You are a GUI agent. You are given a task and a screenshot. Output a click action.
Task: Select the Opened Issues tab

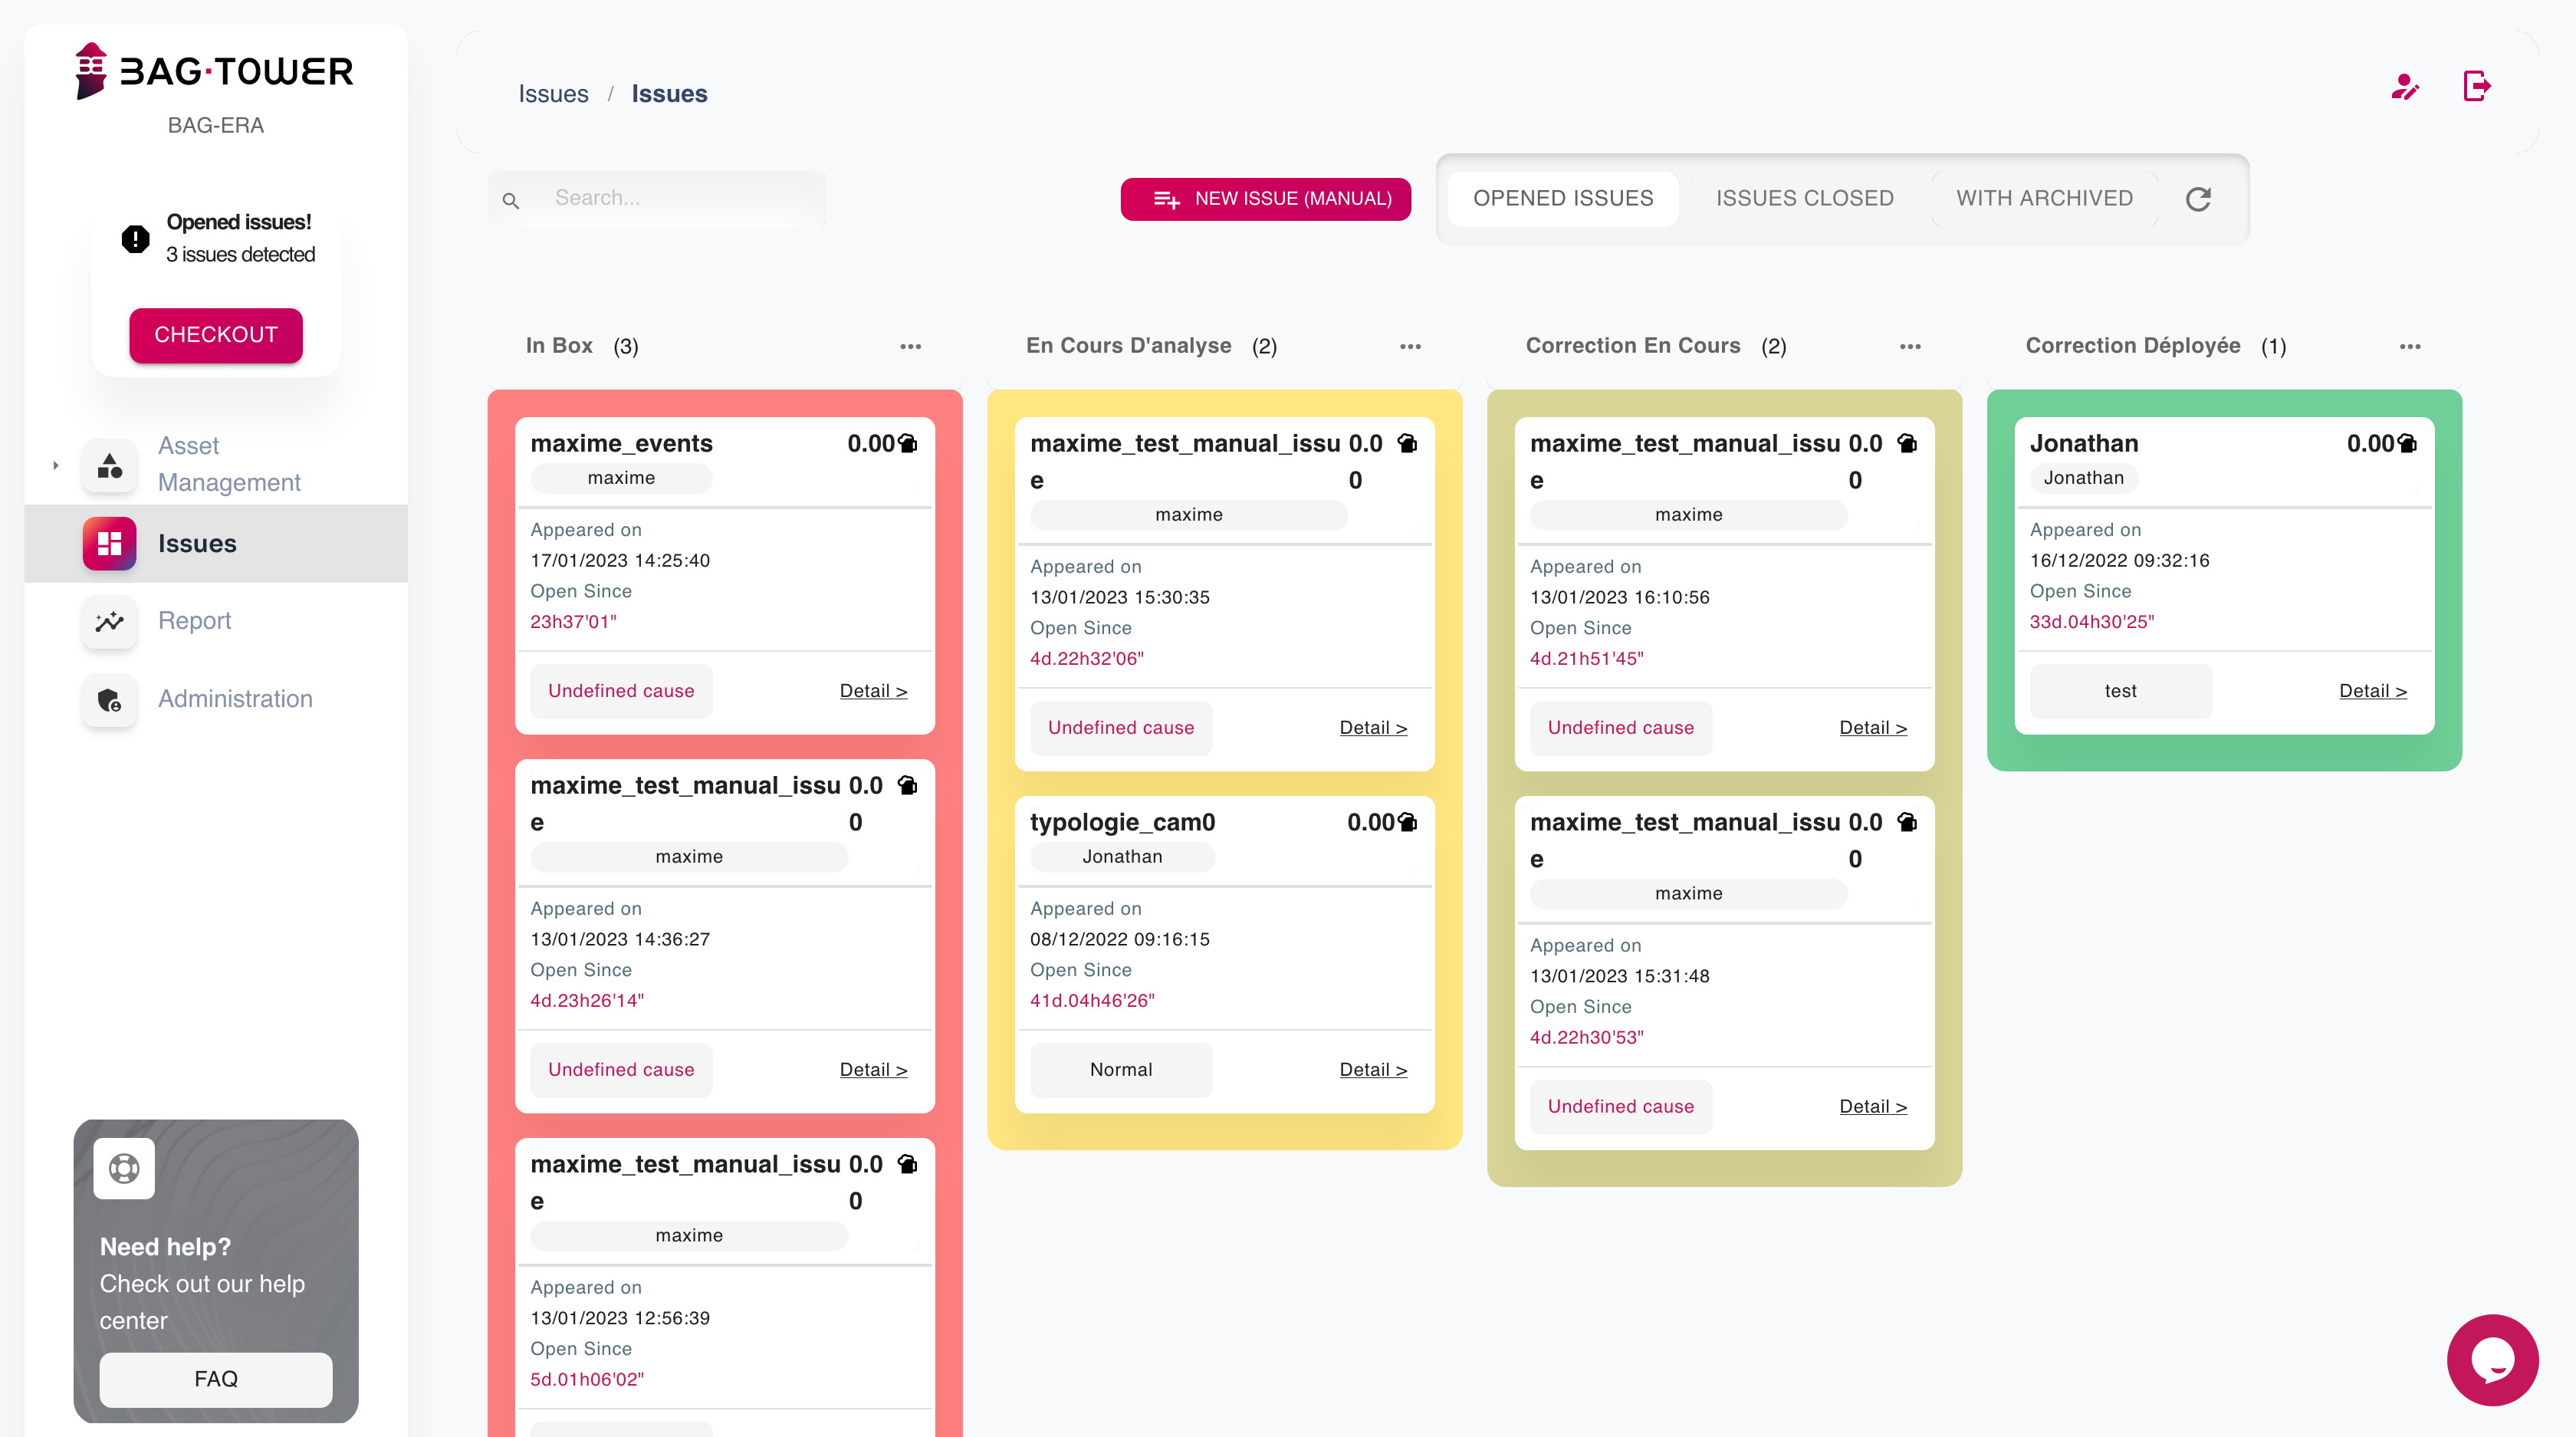click(x=1563, y=198)
